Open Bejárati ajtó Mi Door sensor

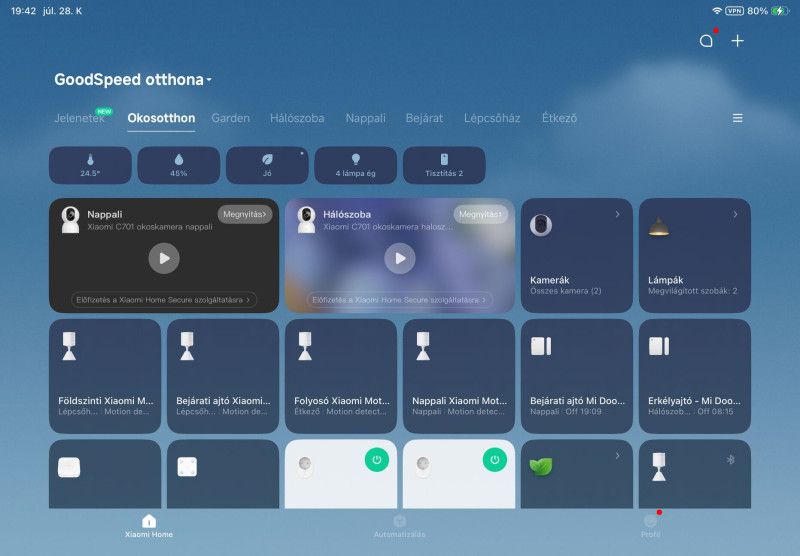coord(577,376)
